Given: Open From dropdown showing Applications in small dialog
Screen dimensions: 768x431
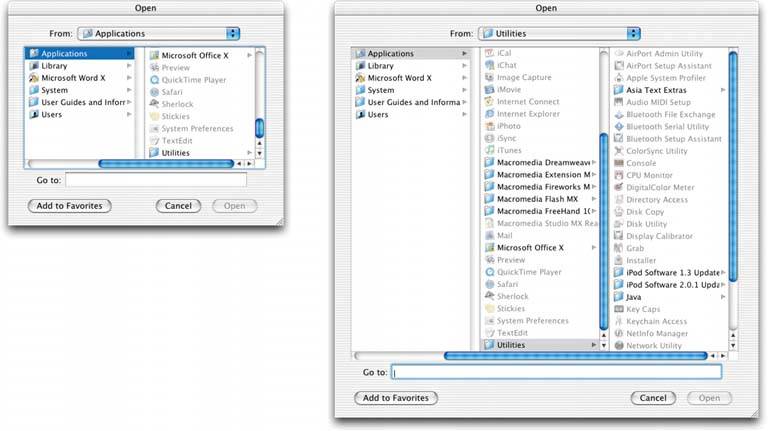Looking at the screenshot, I should coord(159,33).
